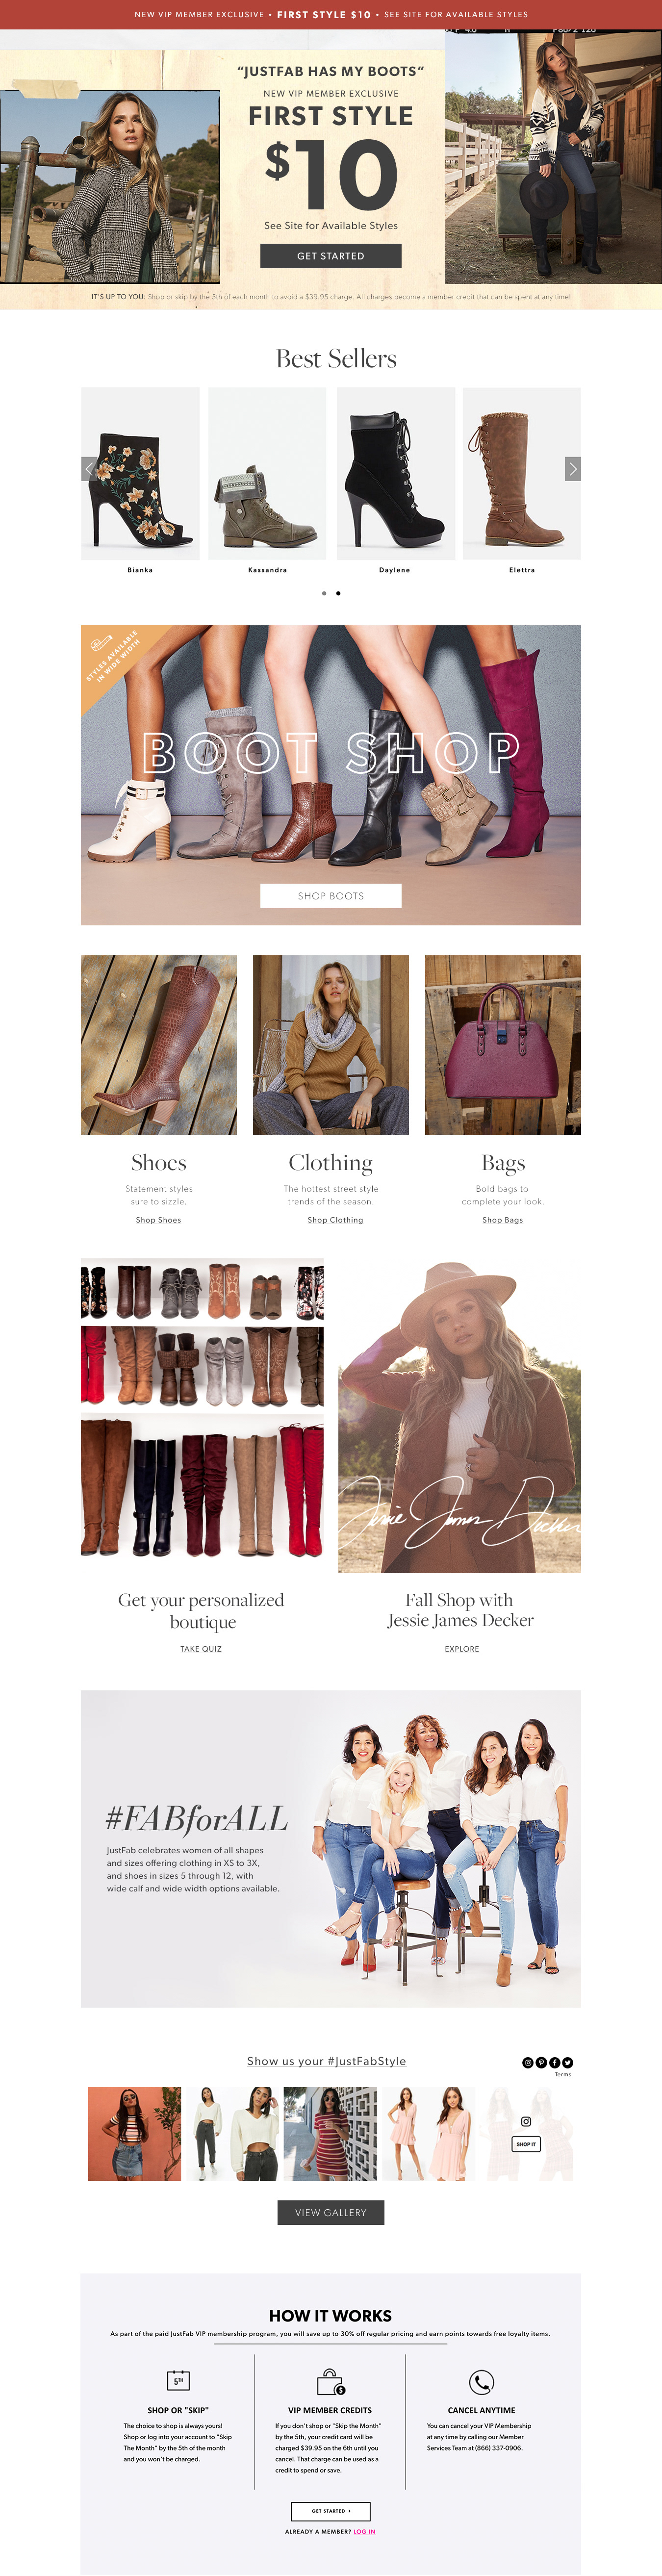
Task: Click TAKE QUIZ for personalized boutique
Action: pos(201,1649)
